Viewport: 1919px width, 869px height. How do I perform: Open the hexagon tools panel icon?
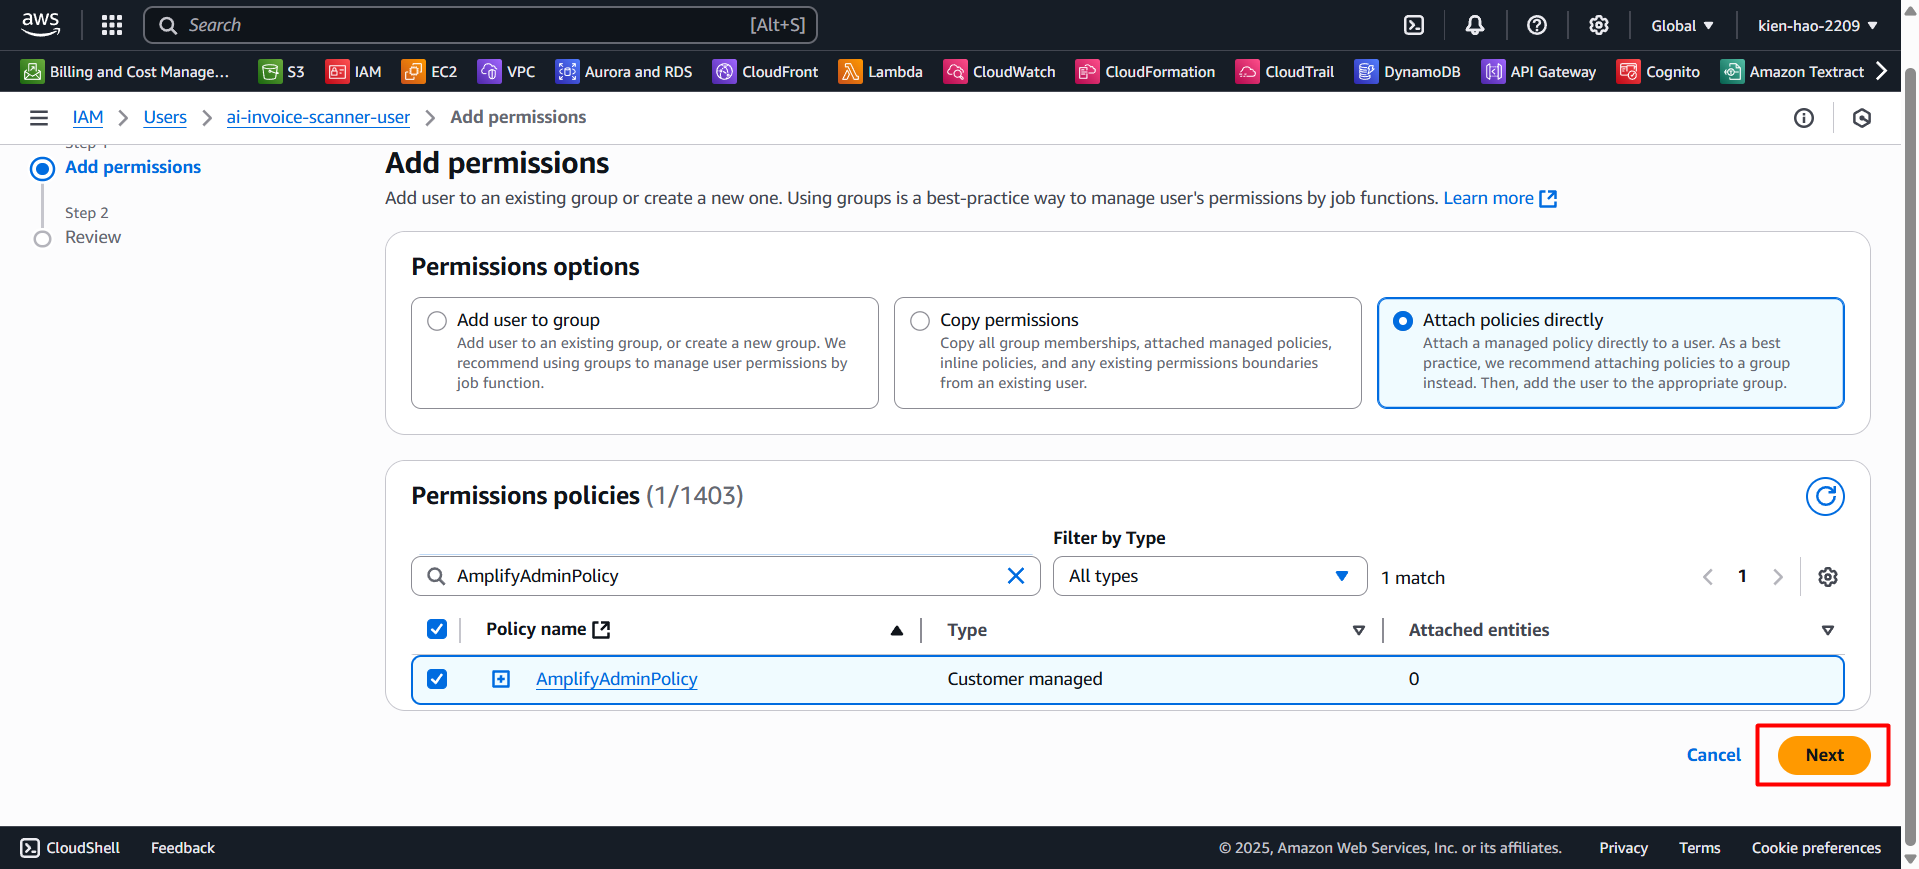1862,118
